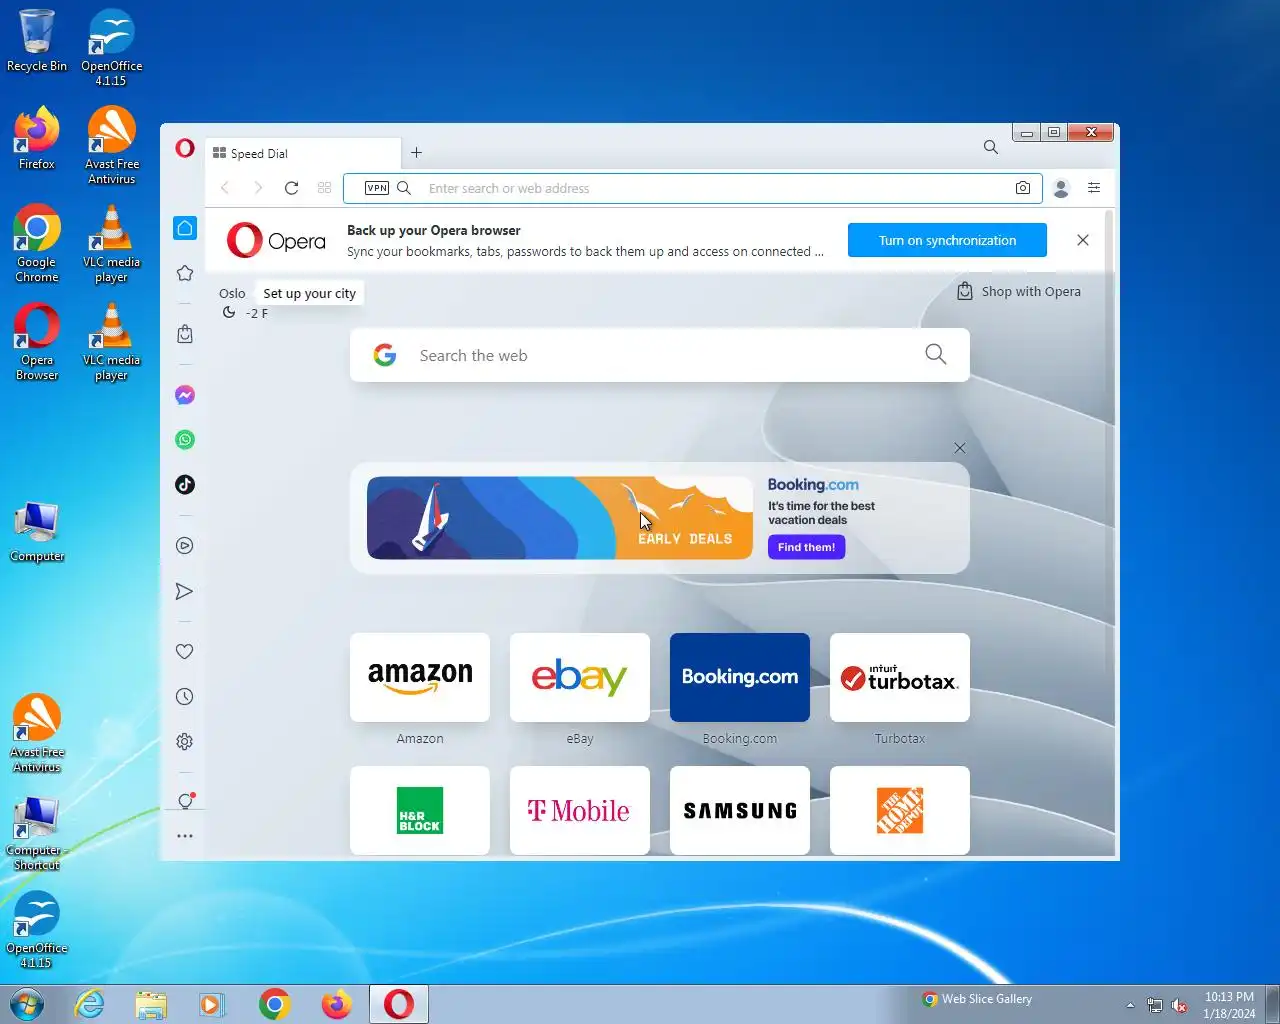The height and width of the screenshot is (1024, 1280).
Task: Open the Turbotax speed dial tile
Action: pos(900,677)
